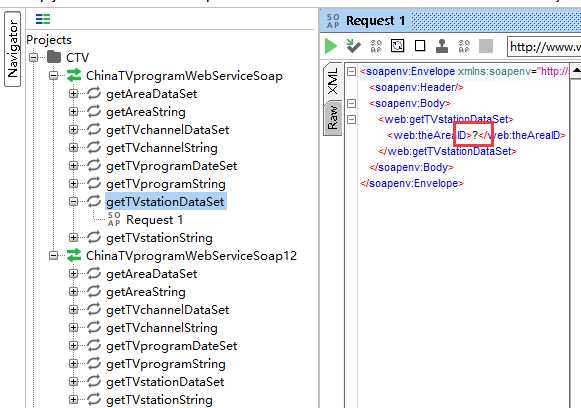Switch to the Raw view tab

click(333, 118)
